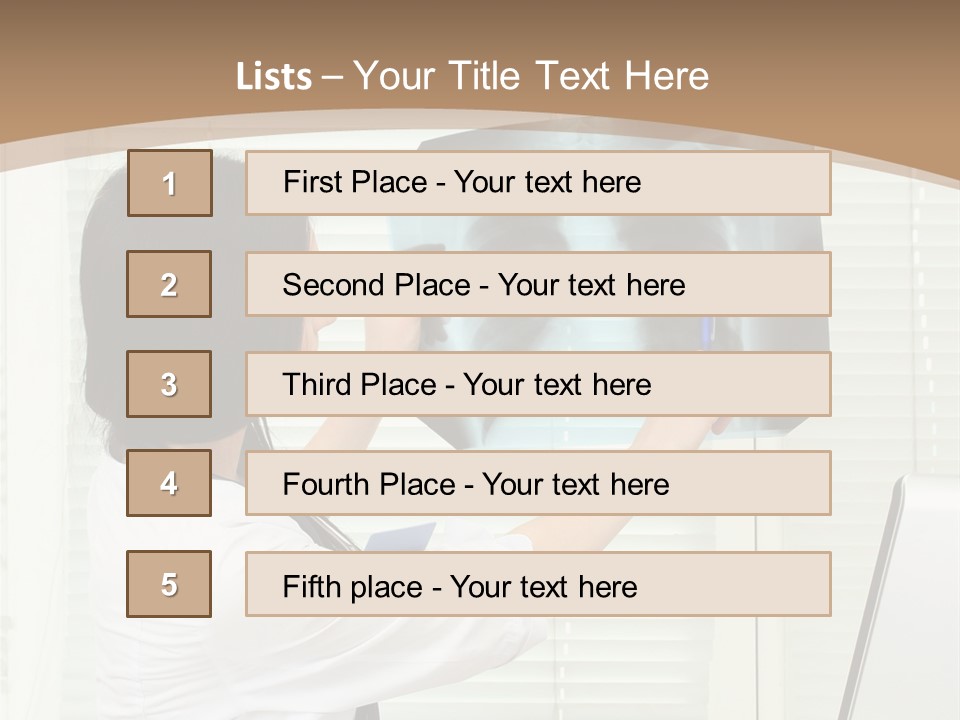960x720 pixels.
Task: Select the Fifth place text box
Action: [x=538, y=584]
